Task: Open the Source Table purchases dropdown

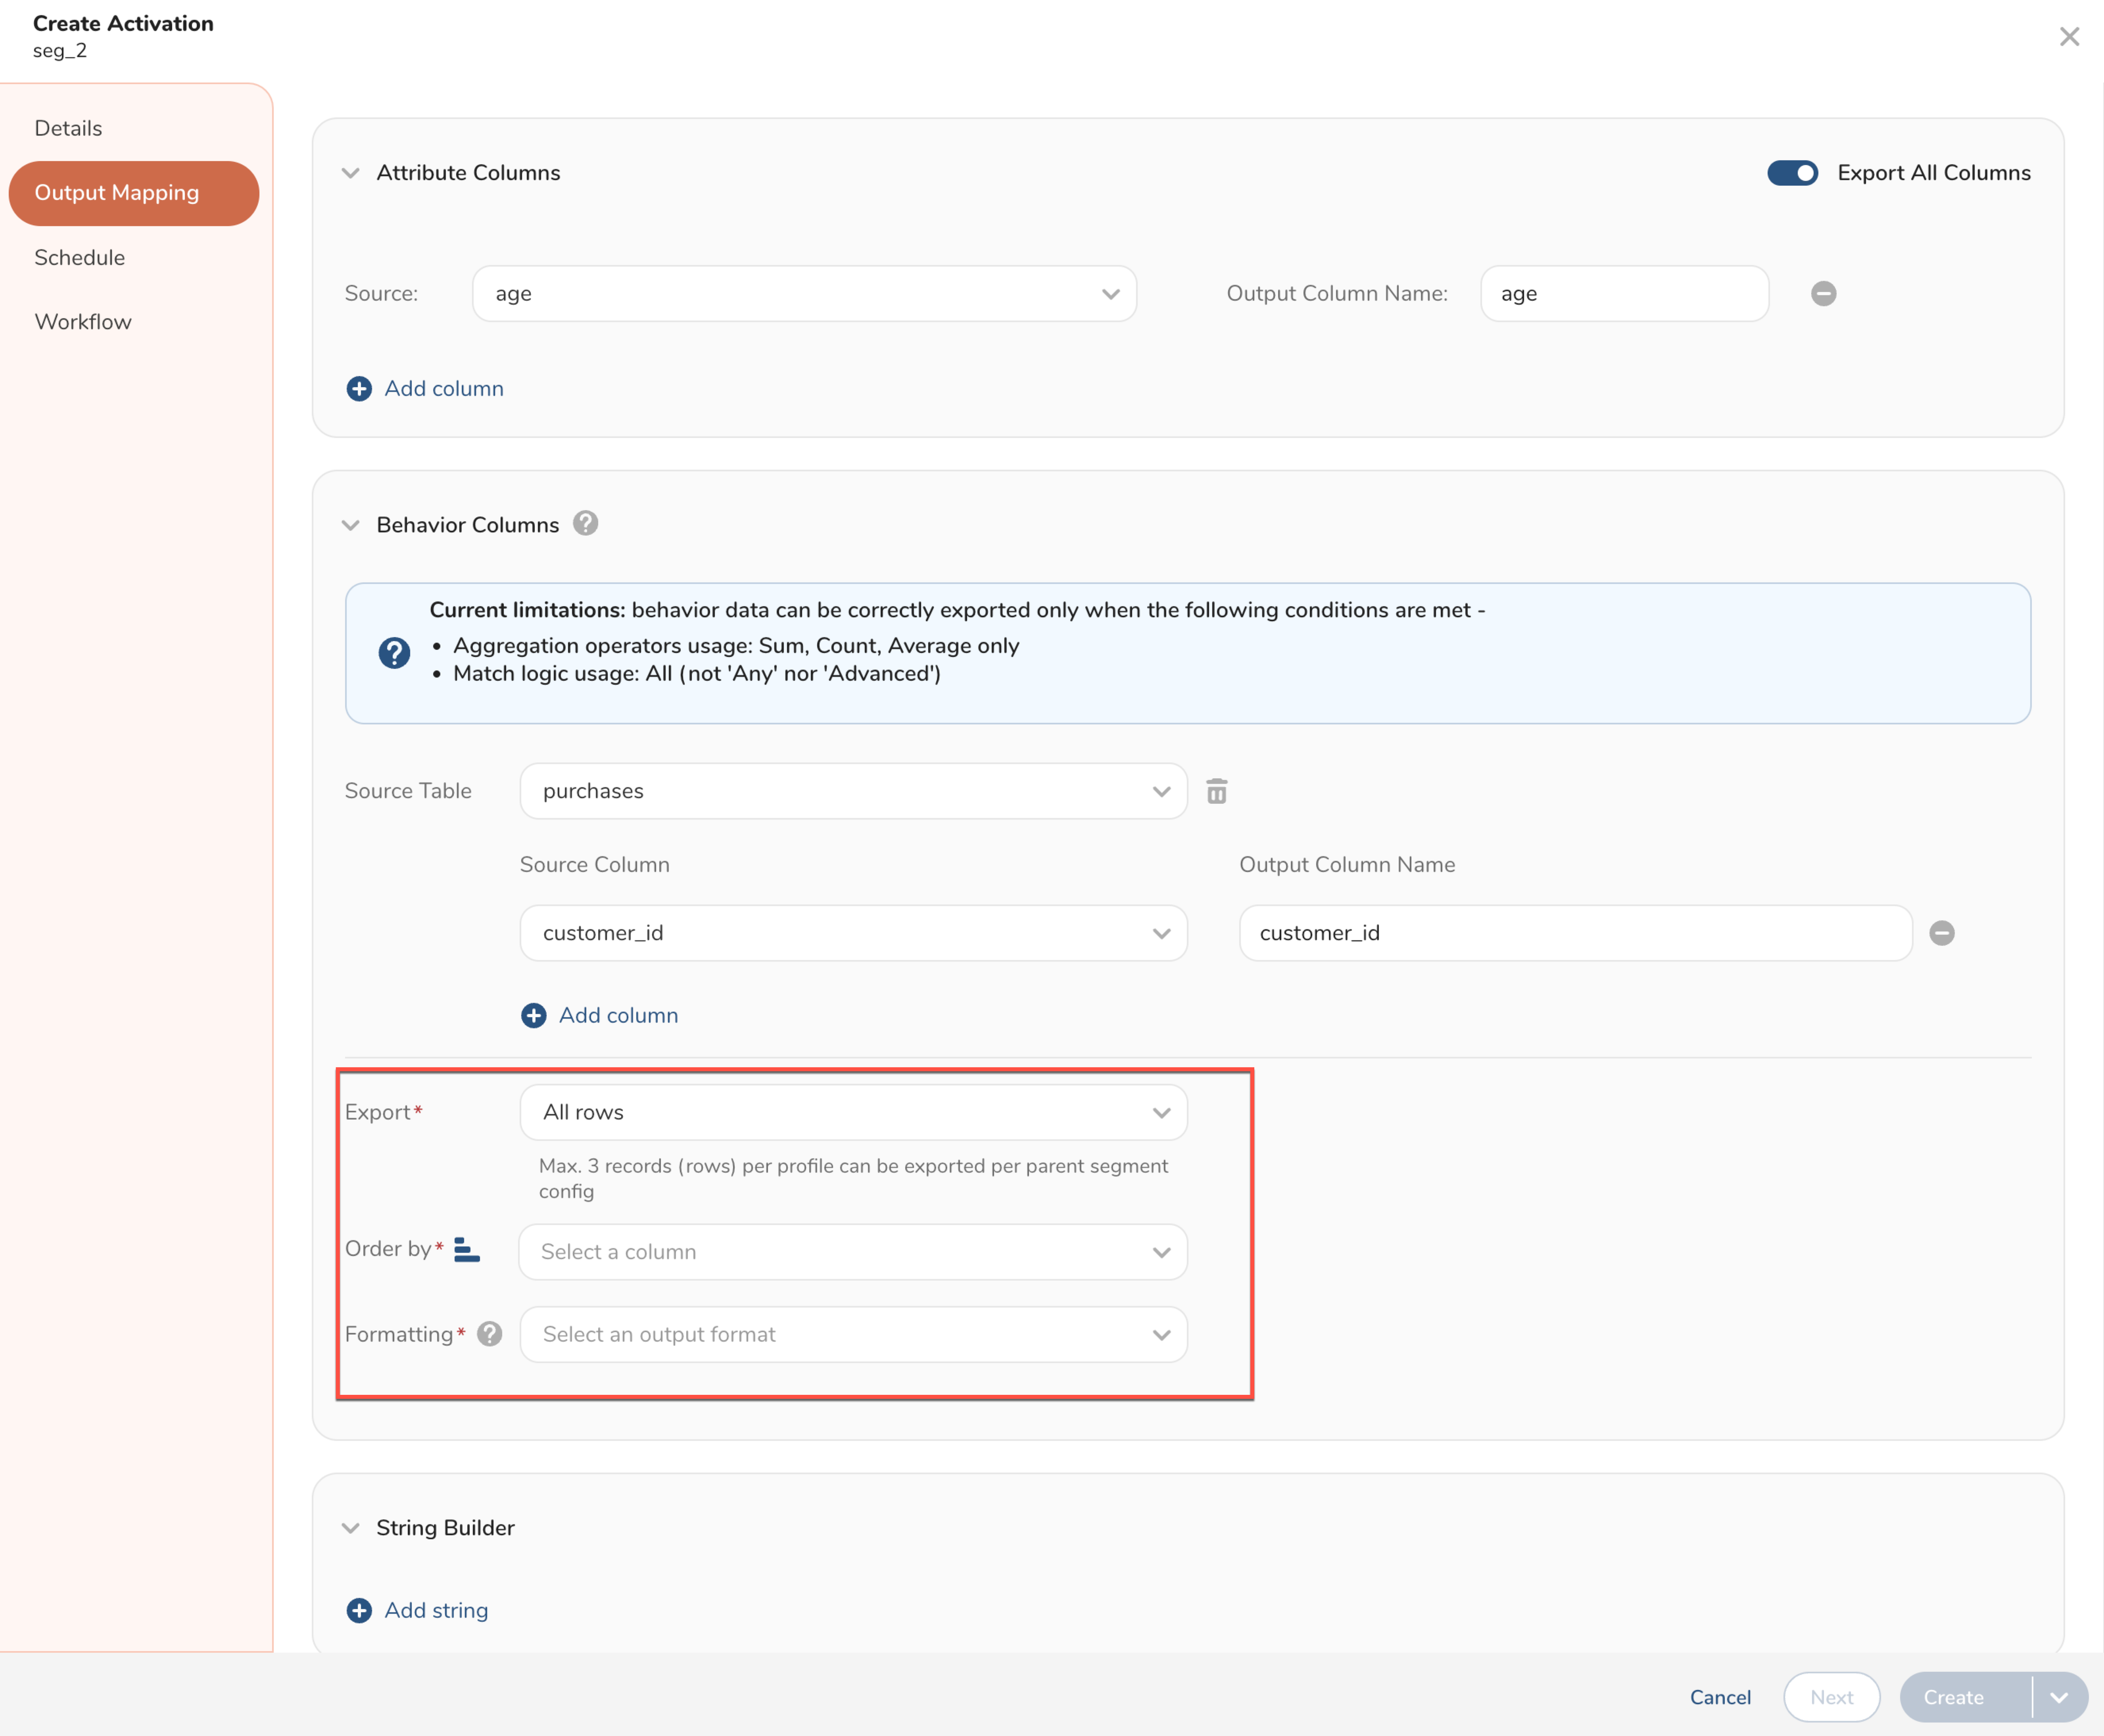Action: point(853,791)
